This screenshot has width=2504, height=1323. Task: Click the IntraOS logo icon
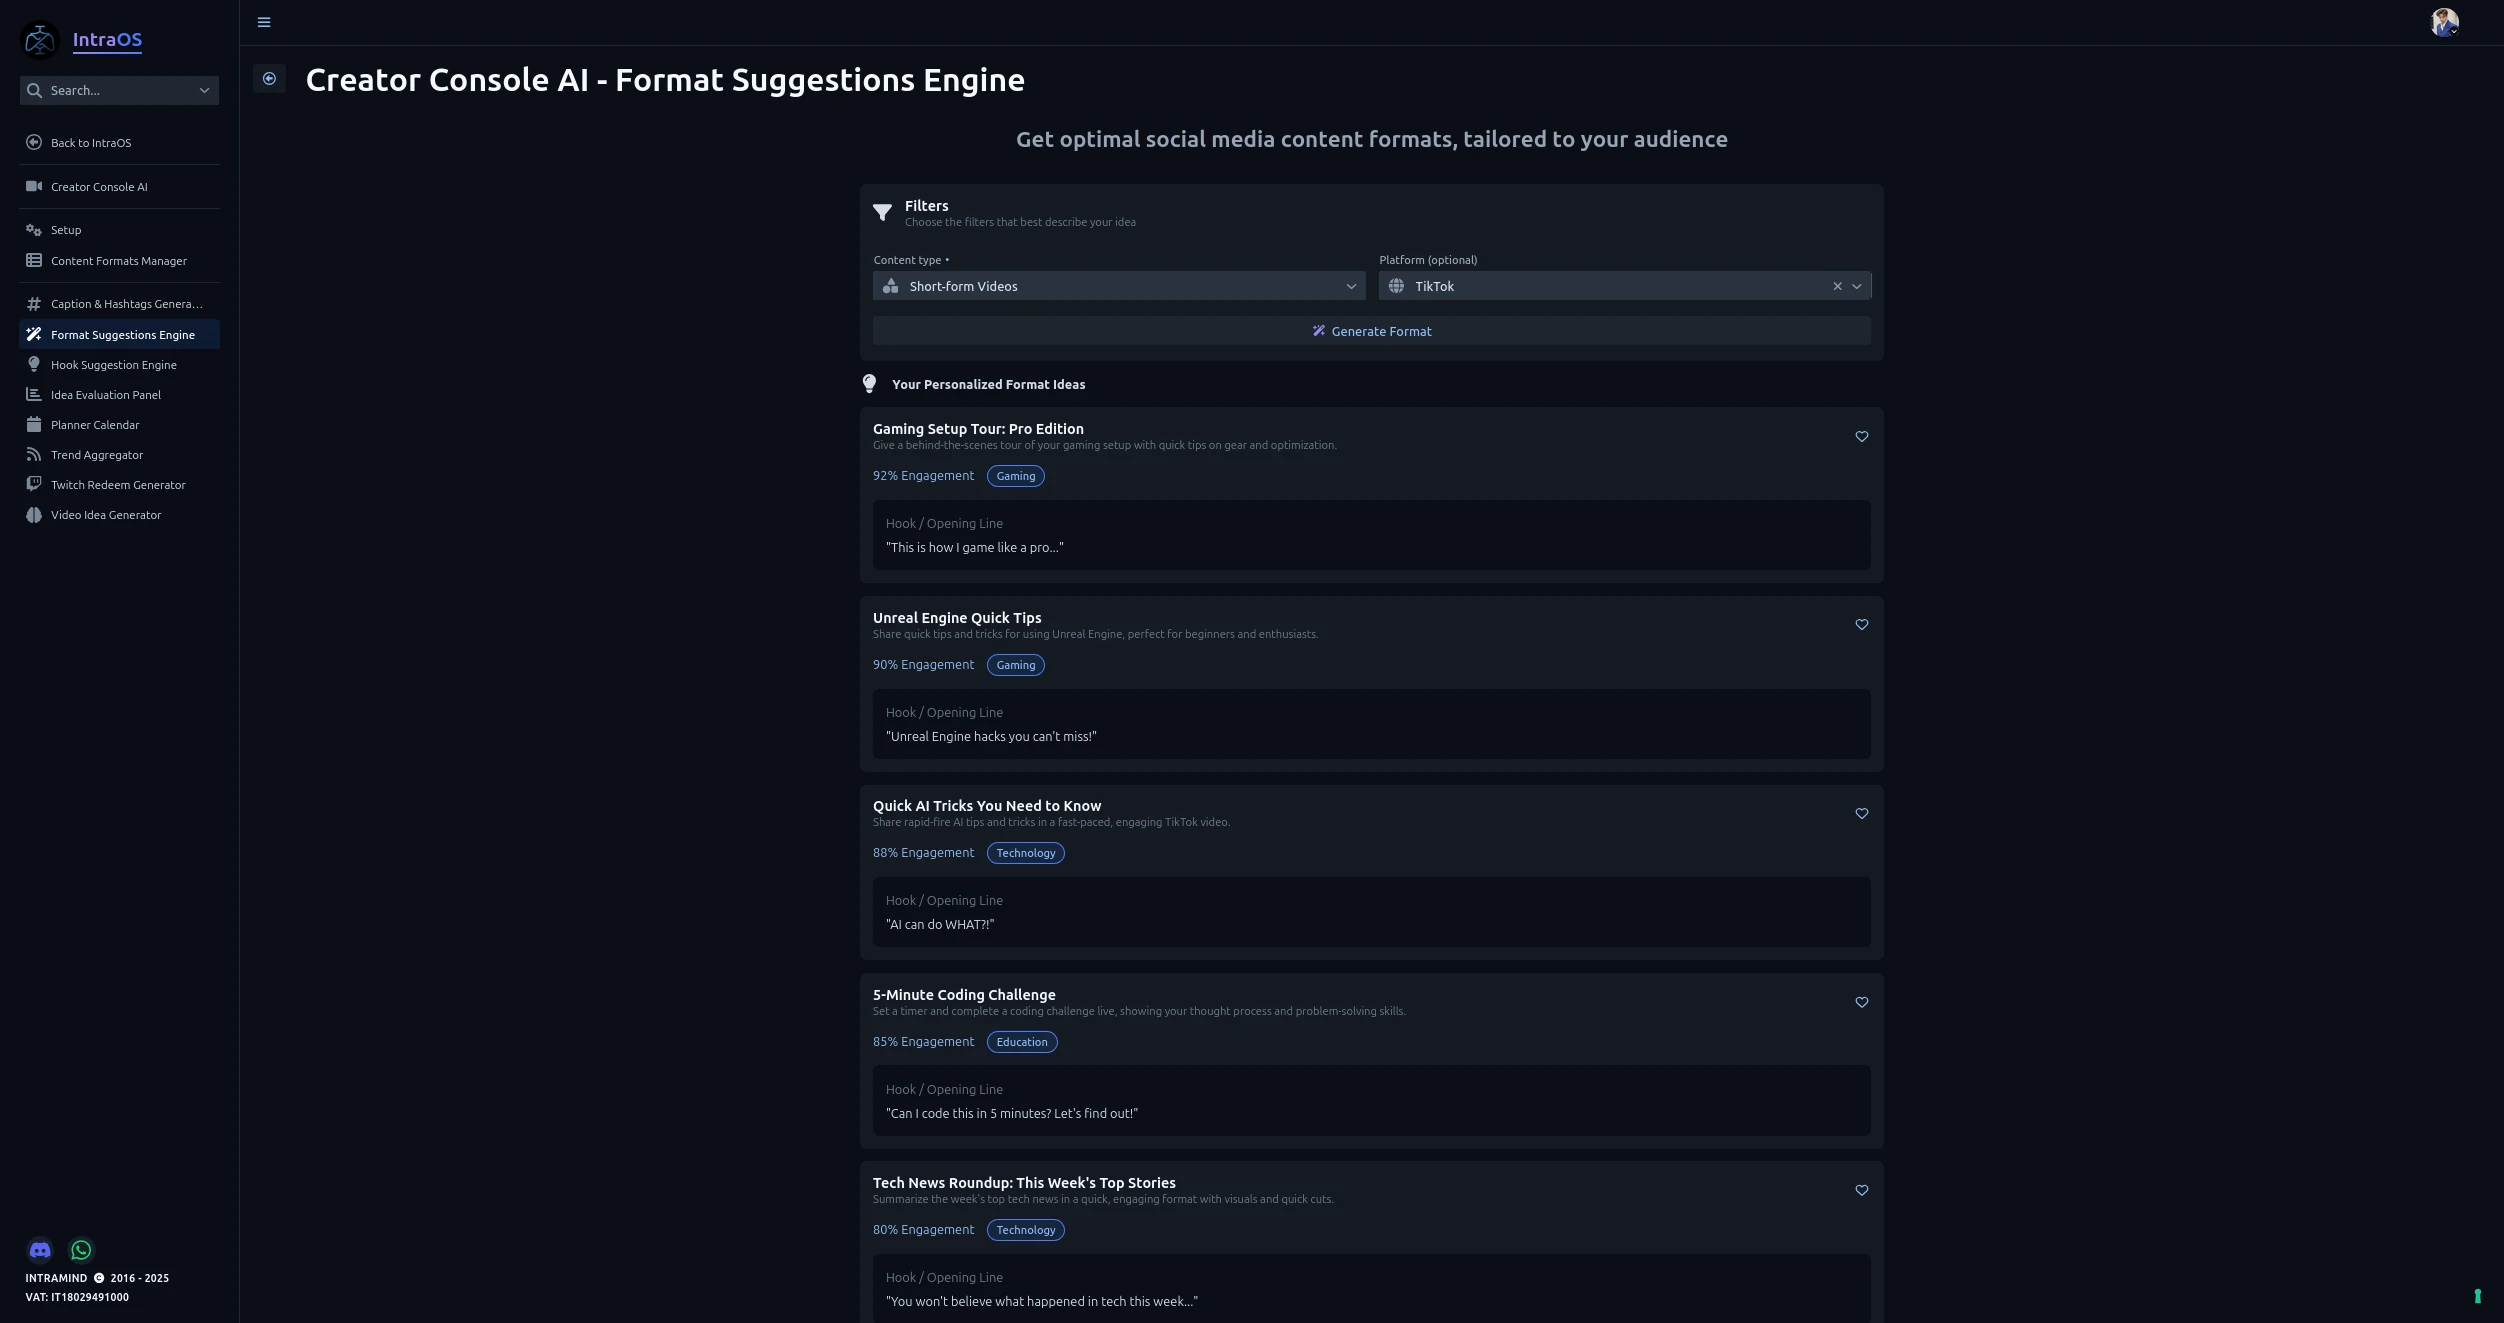coord(40,40)
